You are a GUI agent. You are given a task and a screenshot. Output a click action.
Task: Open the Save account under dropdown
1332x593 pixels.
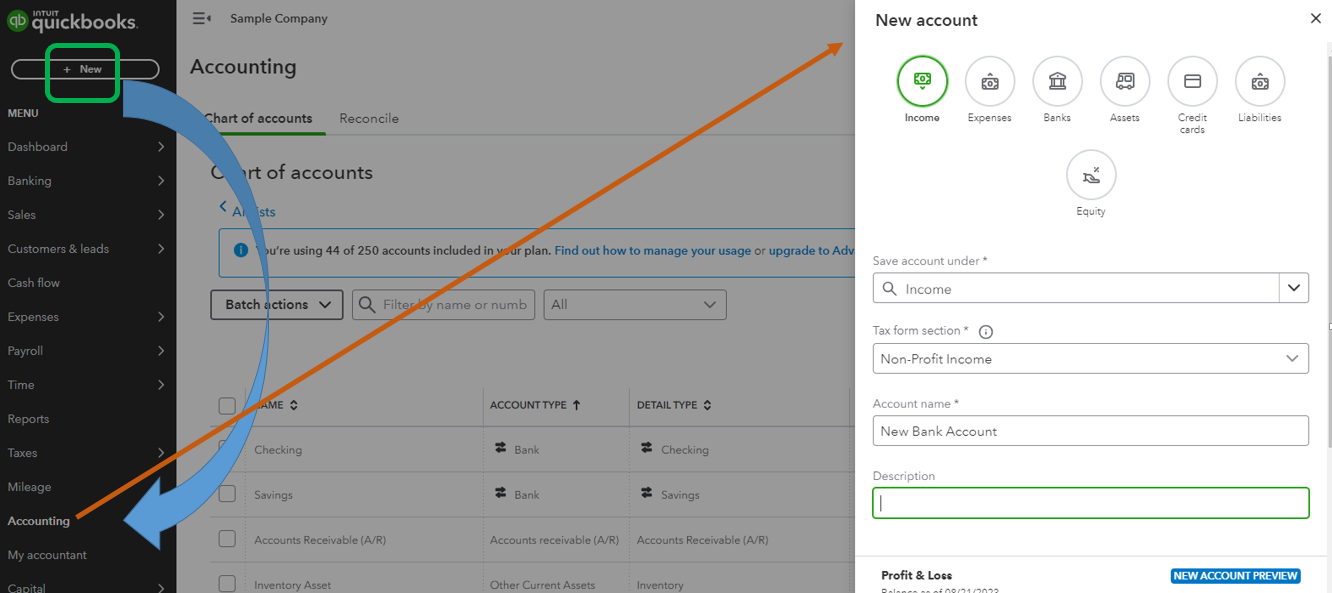pyautogui.click(x=1294, y=288)
